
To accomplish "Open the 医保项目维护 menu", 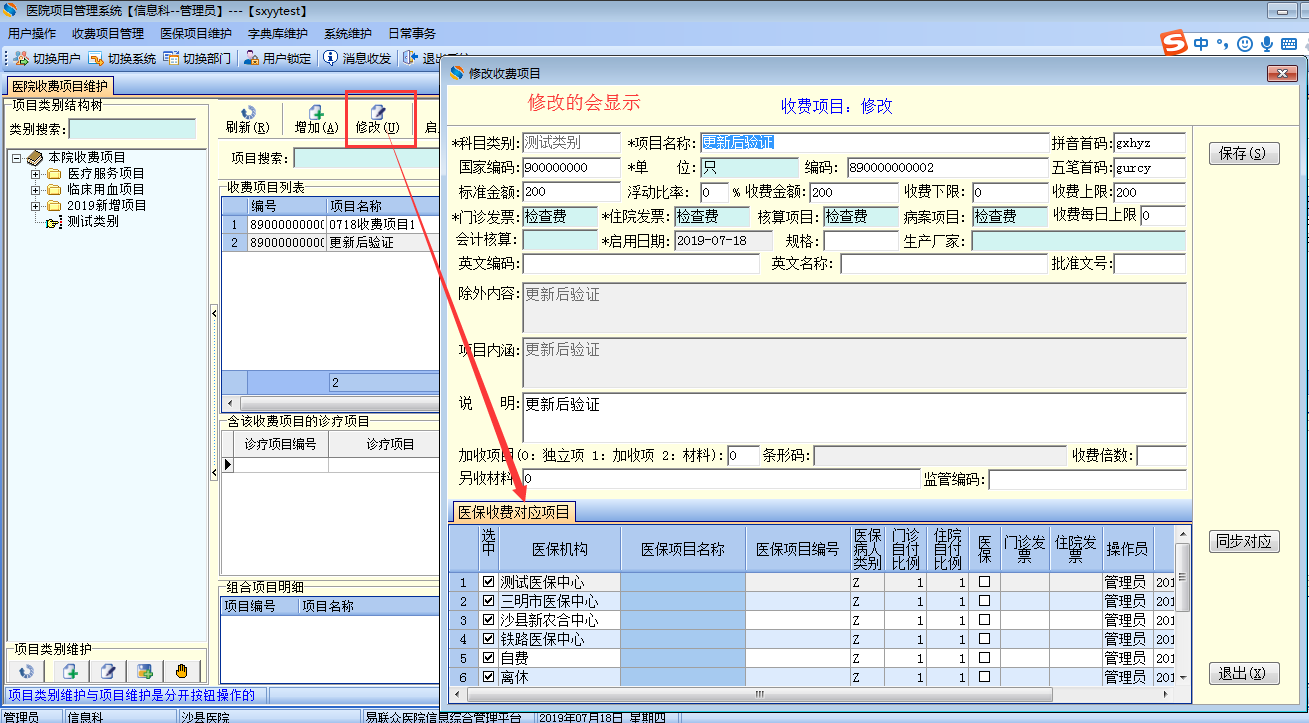I will tap(196, 34).
